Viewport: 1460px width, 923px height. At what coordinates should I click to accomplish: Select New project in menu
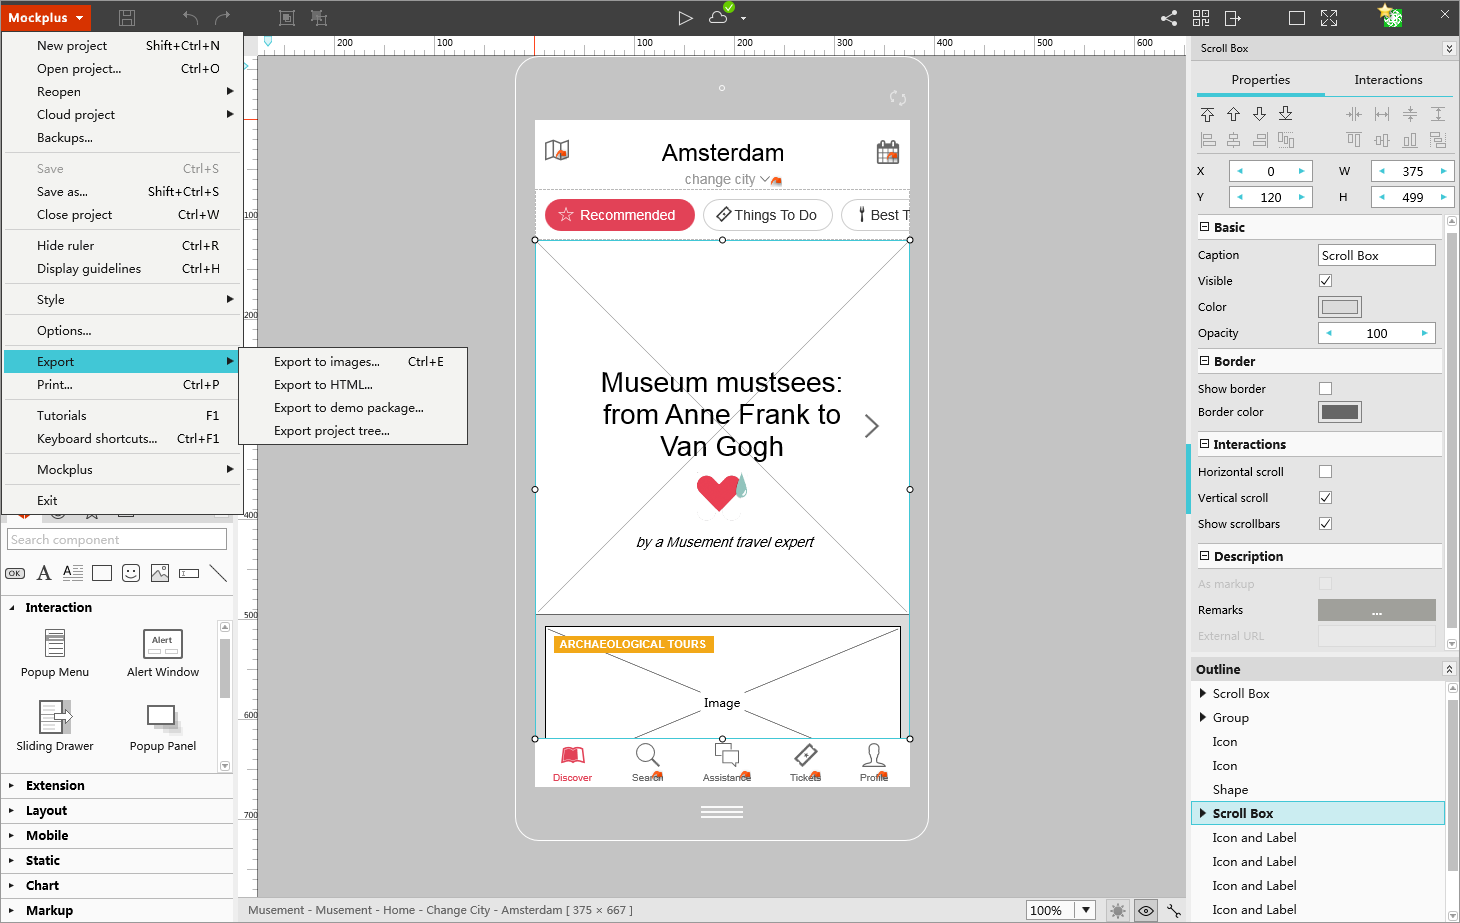[x=123, y=46]
